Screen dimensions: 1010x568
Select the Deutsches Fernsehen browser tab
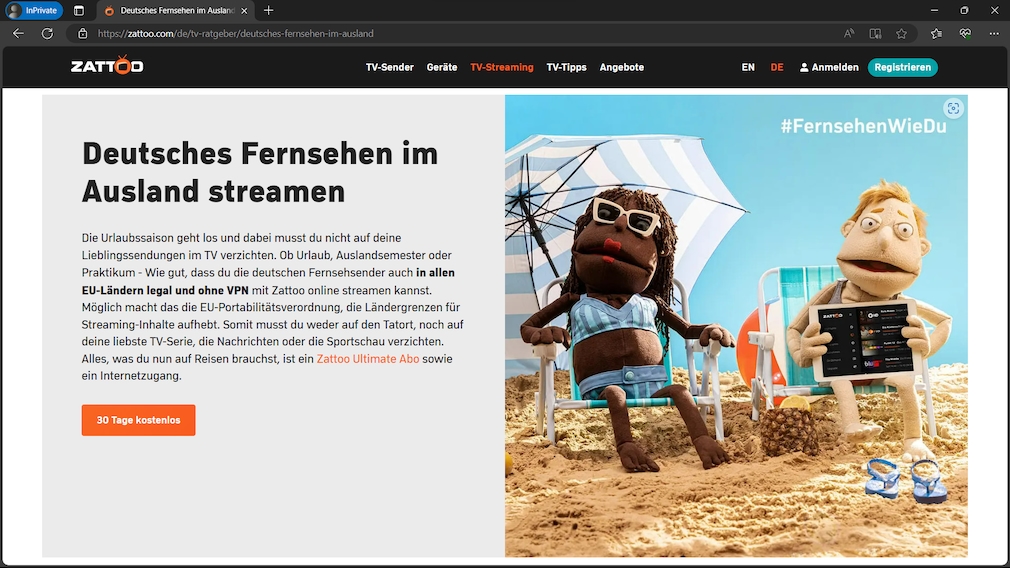point(176,10)
